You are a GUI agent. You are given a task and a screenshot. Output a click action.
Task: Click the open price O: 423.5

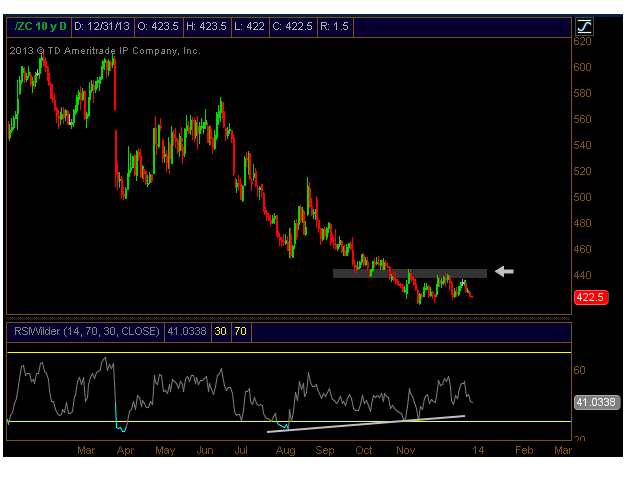pos(158,27)
